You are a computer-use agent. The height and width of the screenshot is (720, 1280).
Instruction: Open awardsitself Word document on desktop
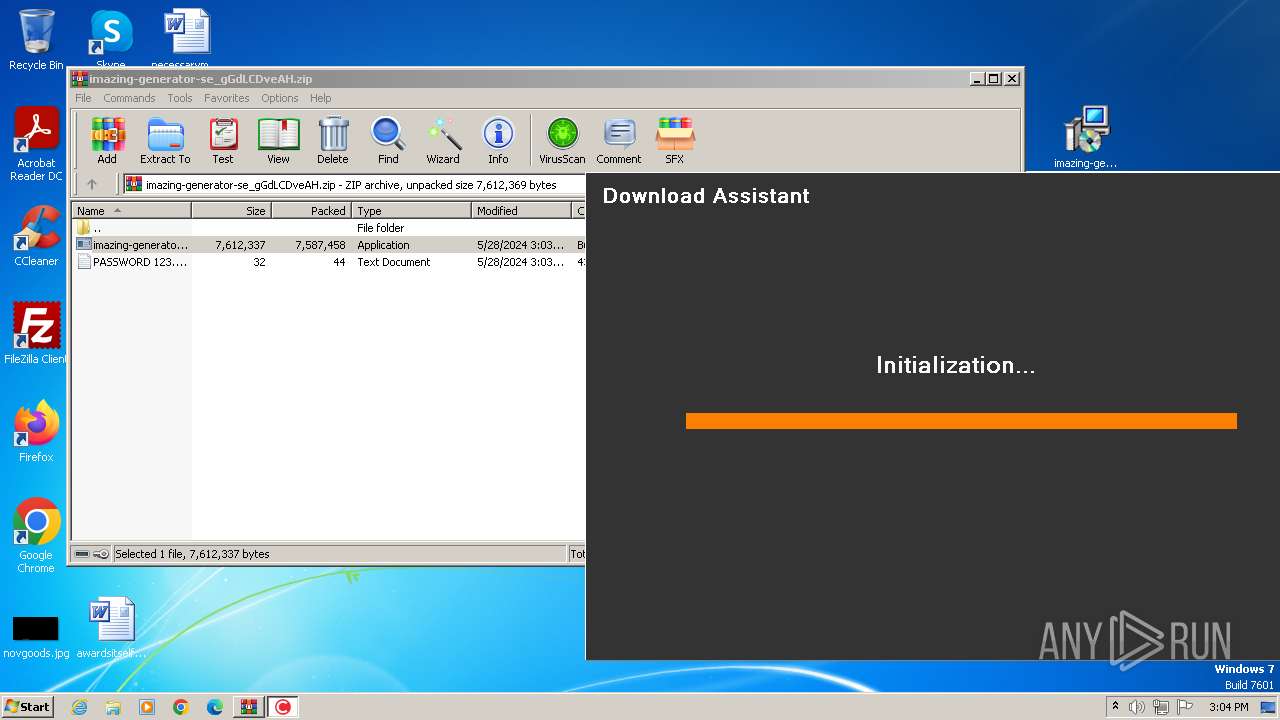tap(111, 628)
